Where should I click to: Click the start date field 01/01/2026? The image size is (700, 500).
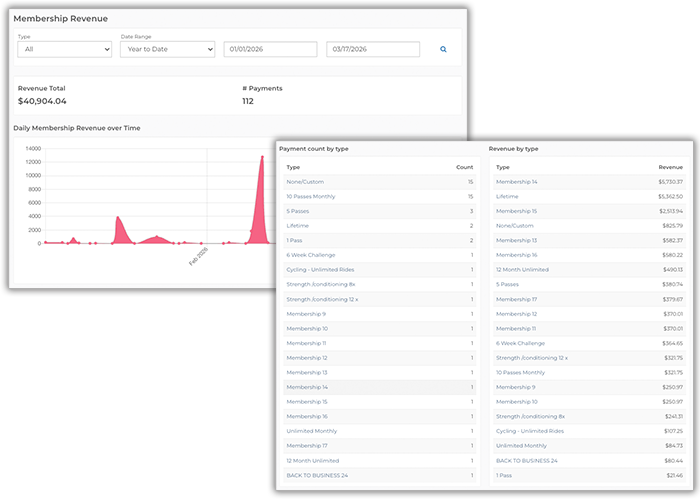271,49
